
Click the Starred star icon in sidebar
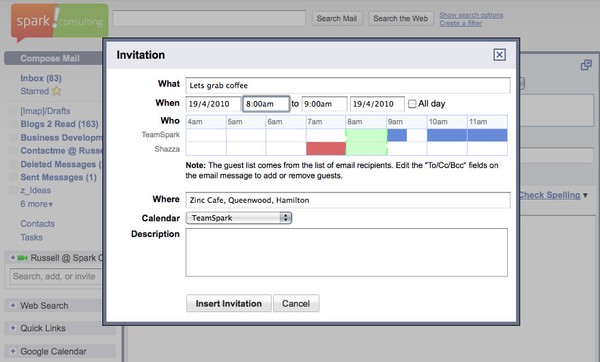57,91
